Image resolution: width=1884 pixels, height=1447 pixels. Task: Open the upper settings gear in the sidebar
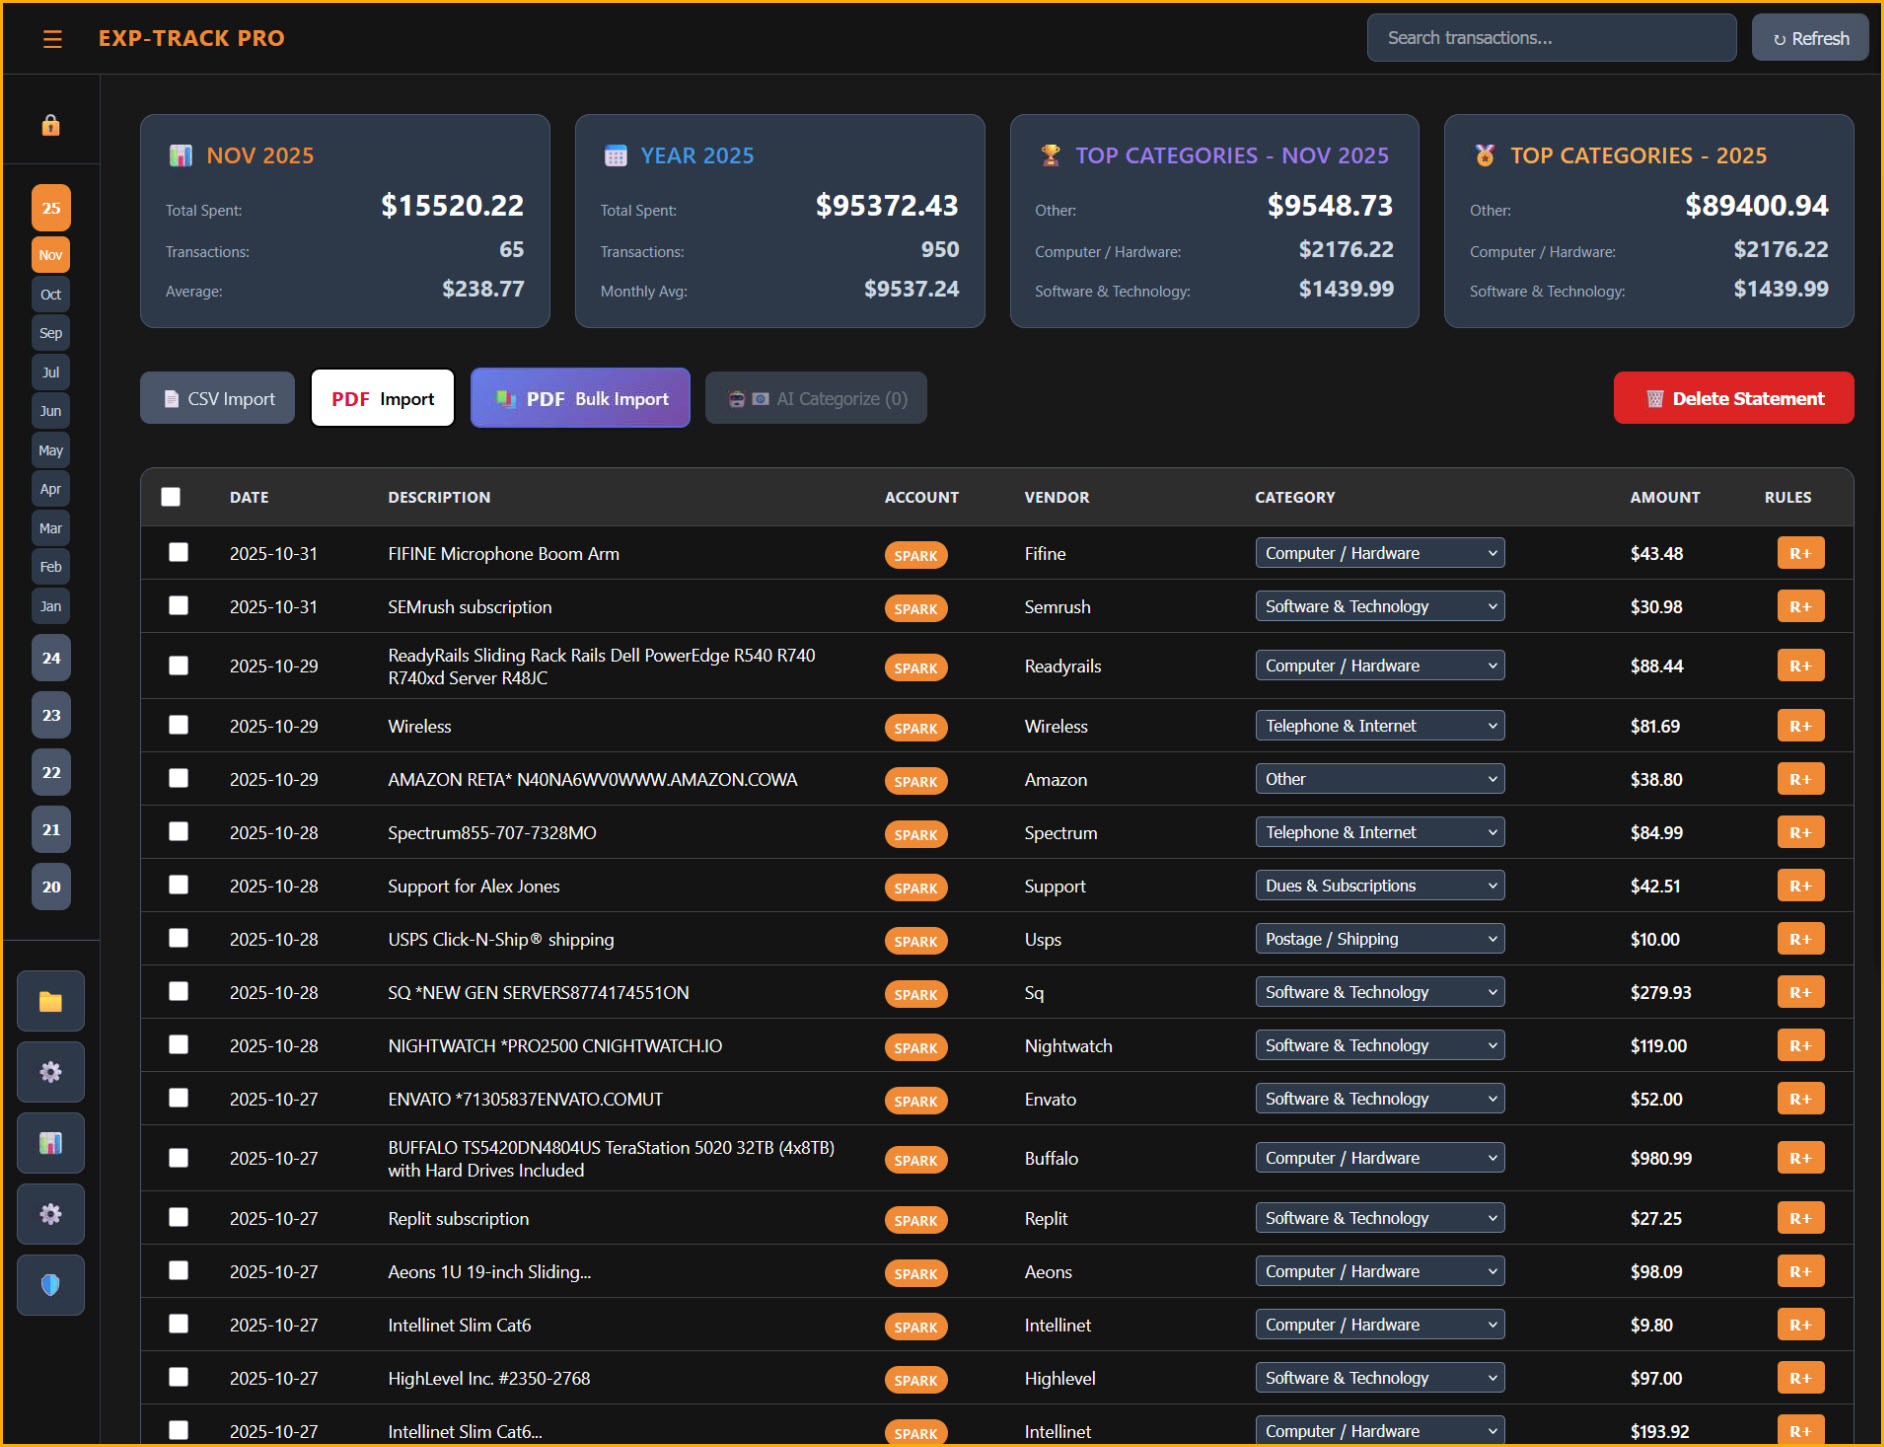point(50,1072)
